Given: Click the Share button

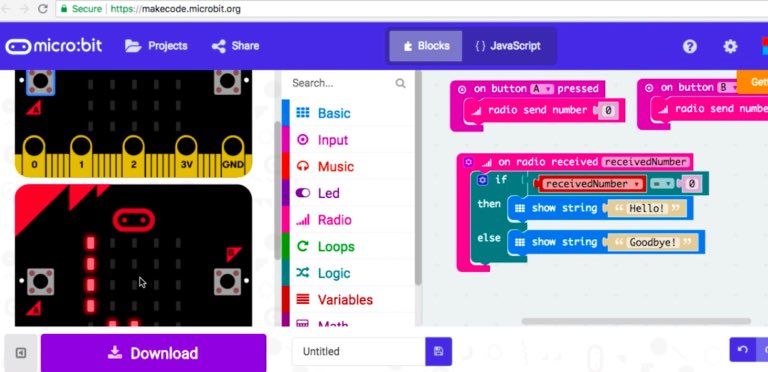Looking at the screenshot, I should (235, 46).
